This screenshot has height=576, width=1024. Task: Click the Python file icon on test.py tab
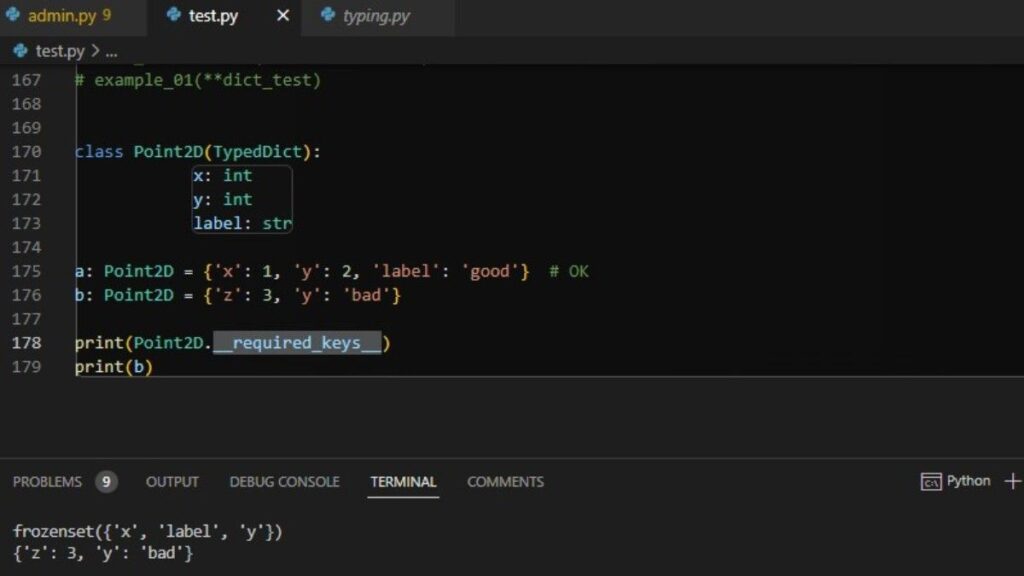point(173,14)
